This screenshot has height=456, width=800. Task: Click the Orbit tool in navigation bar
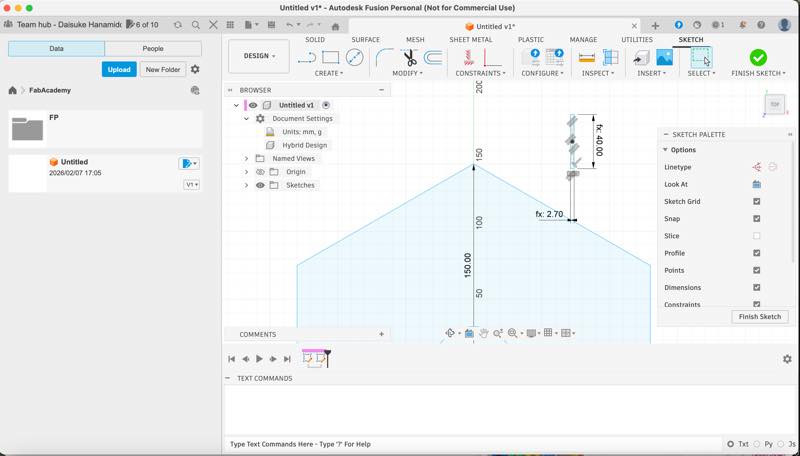[x=449, y=333]
